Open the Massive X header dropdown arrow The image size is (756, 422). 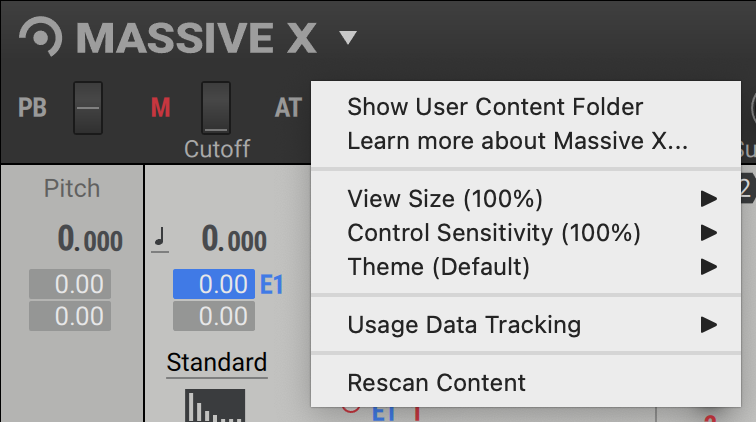[x=347, y=39]
